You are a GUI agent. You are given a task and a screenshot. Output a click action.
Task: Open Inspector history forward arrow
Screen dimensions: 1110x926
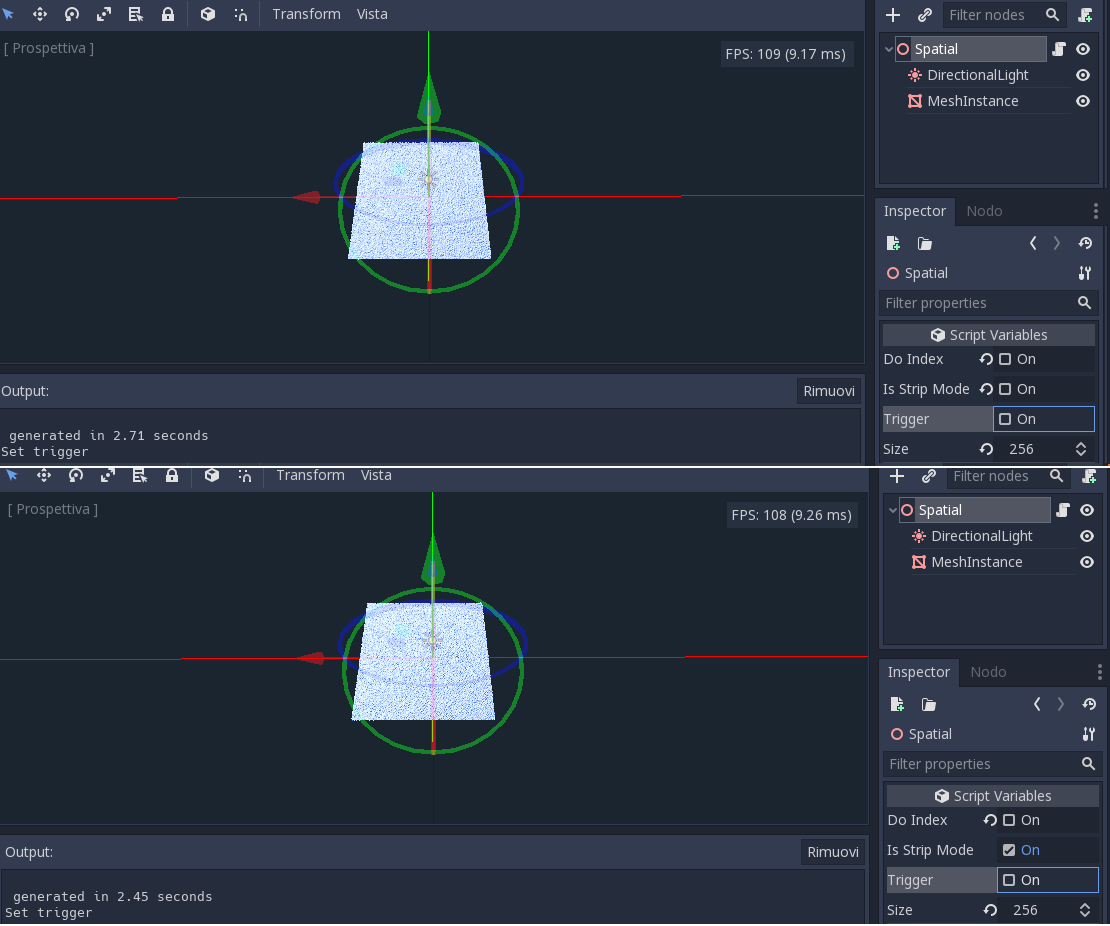(x=1056, y=242)
